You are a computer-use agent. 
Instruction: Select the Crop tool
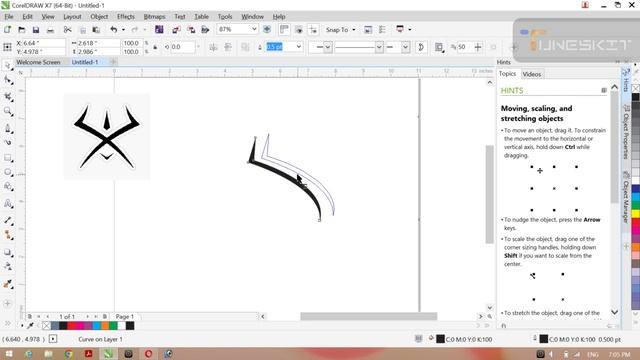(x=7, y=96)
